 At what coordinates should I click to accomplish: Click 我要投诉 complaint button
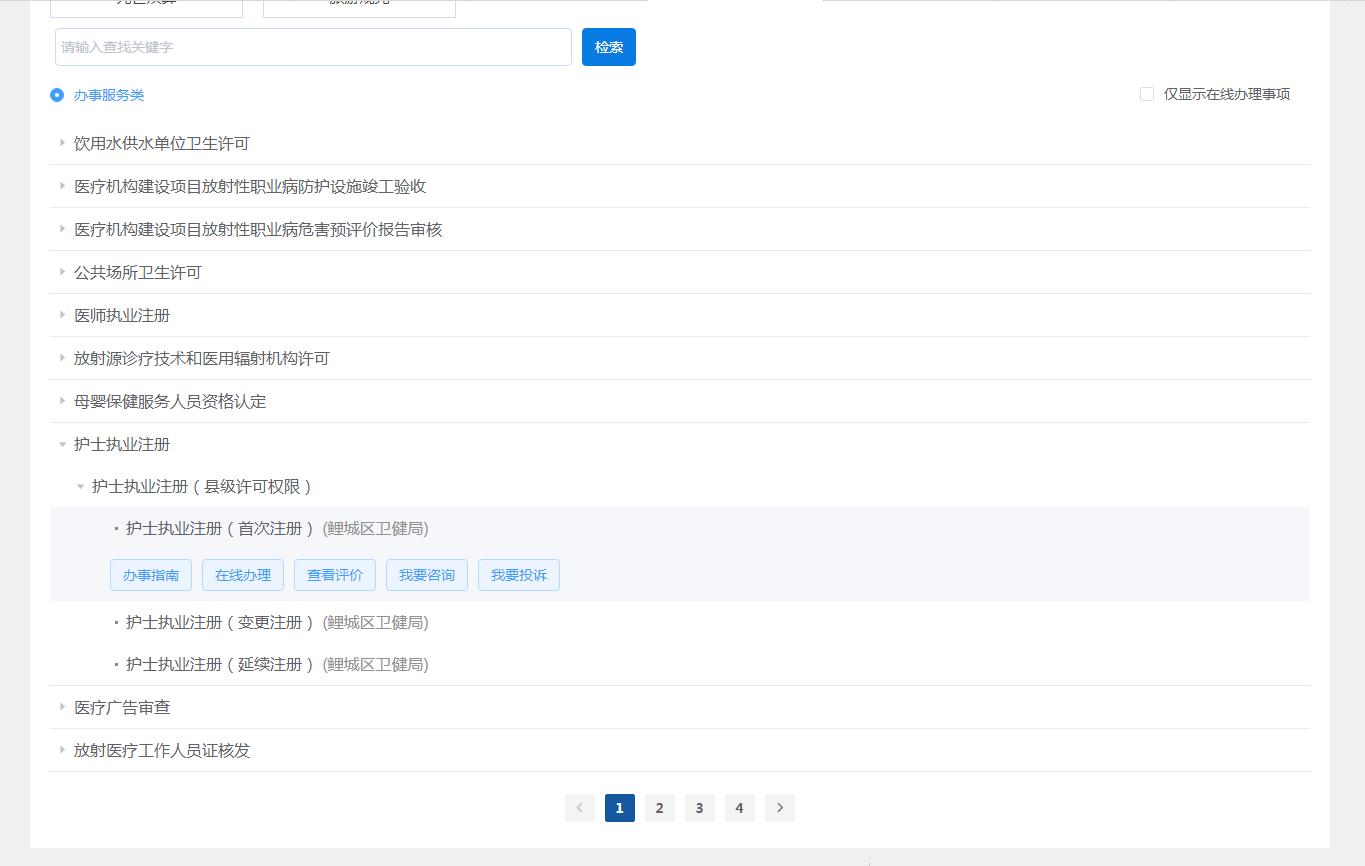[x=519, y=575]
